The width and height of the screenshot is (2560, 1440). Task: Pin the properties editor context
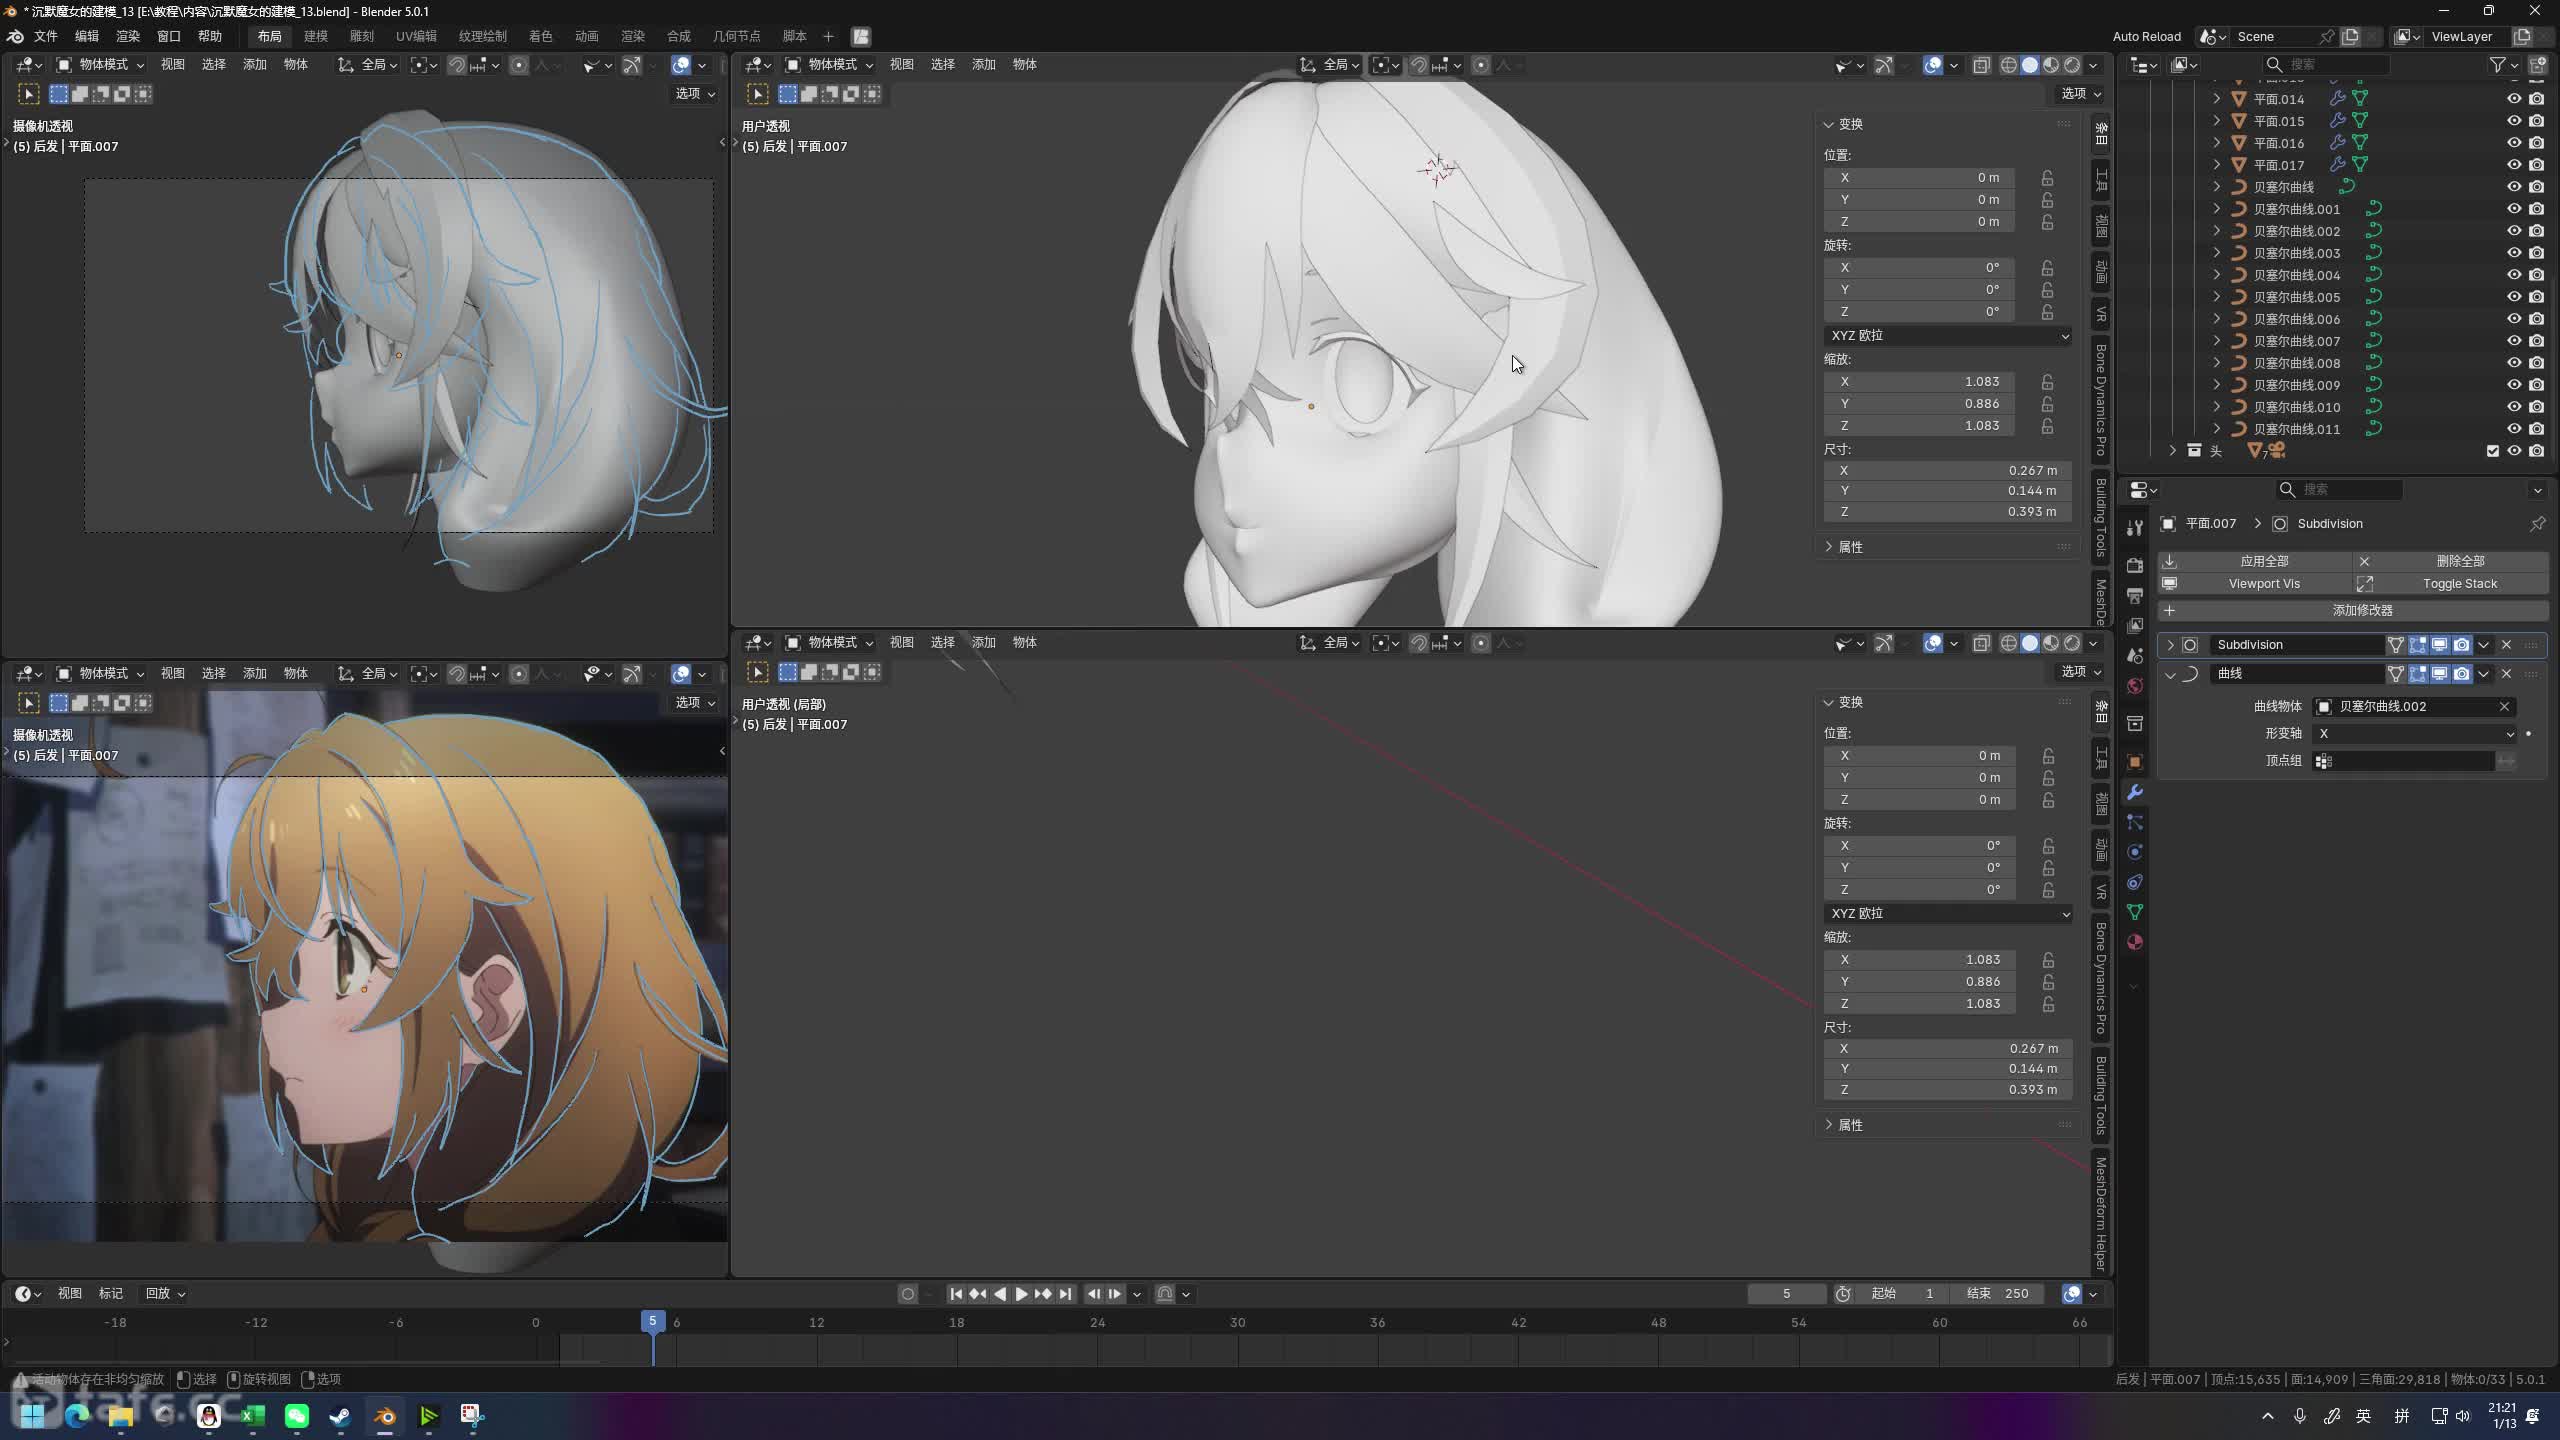click(x=2537, y=524)
